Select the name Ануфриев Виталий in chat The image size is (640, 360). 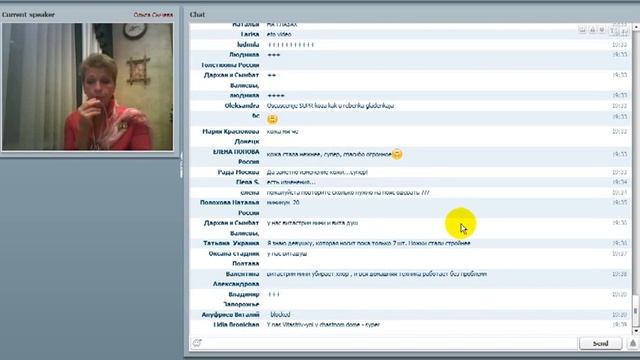(230, 315)
